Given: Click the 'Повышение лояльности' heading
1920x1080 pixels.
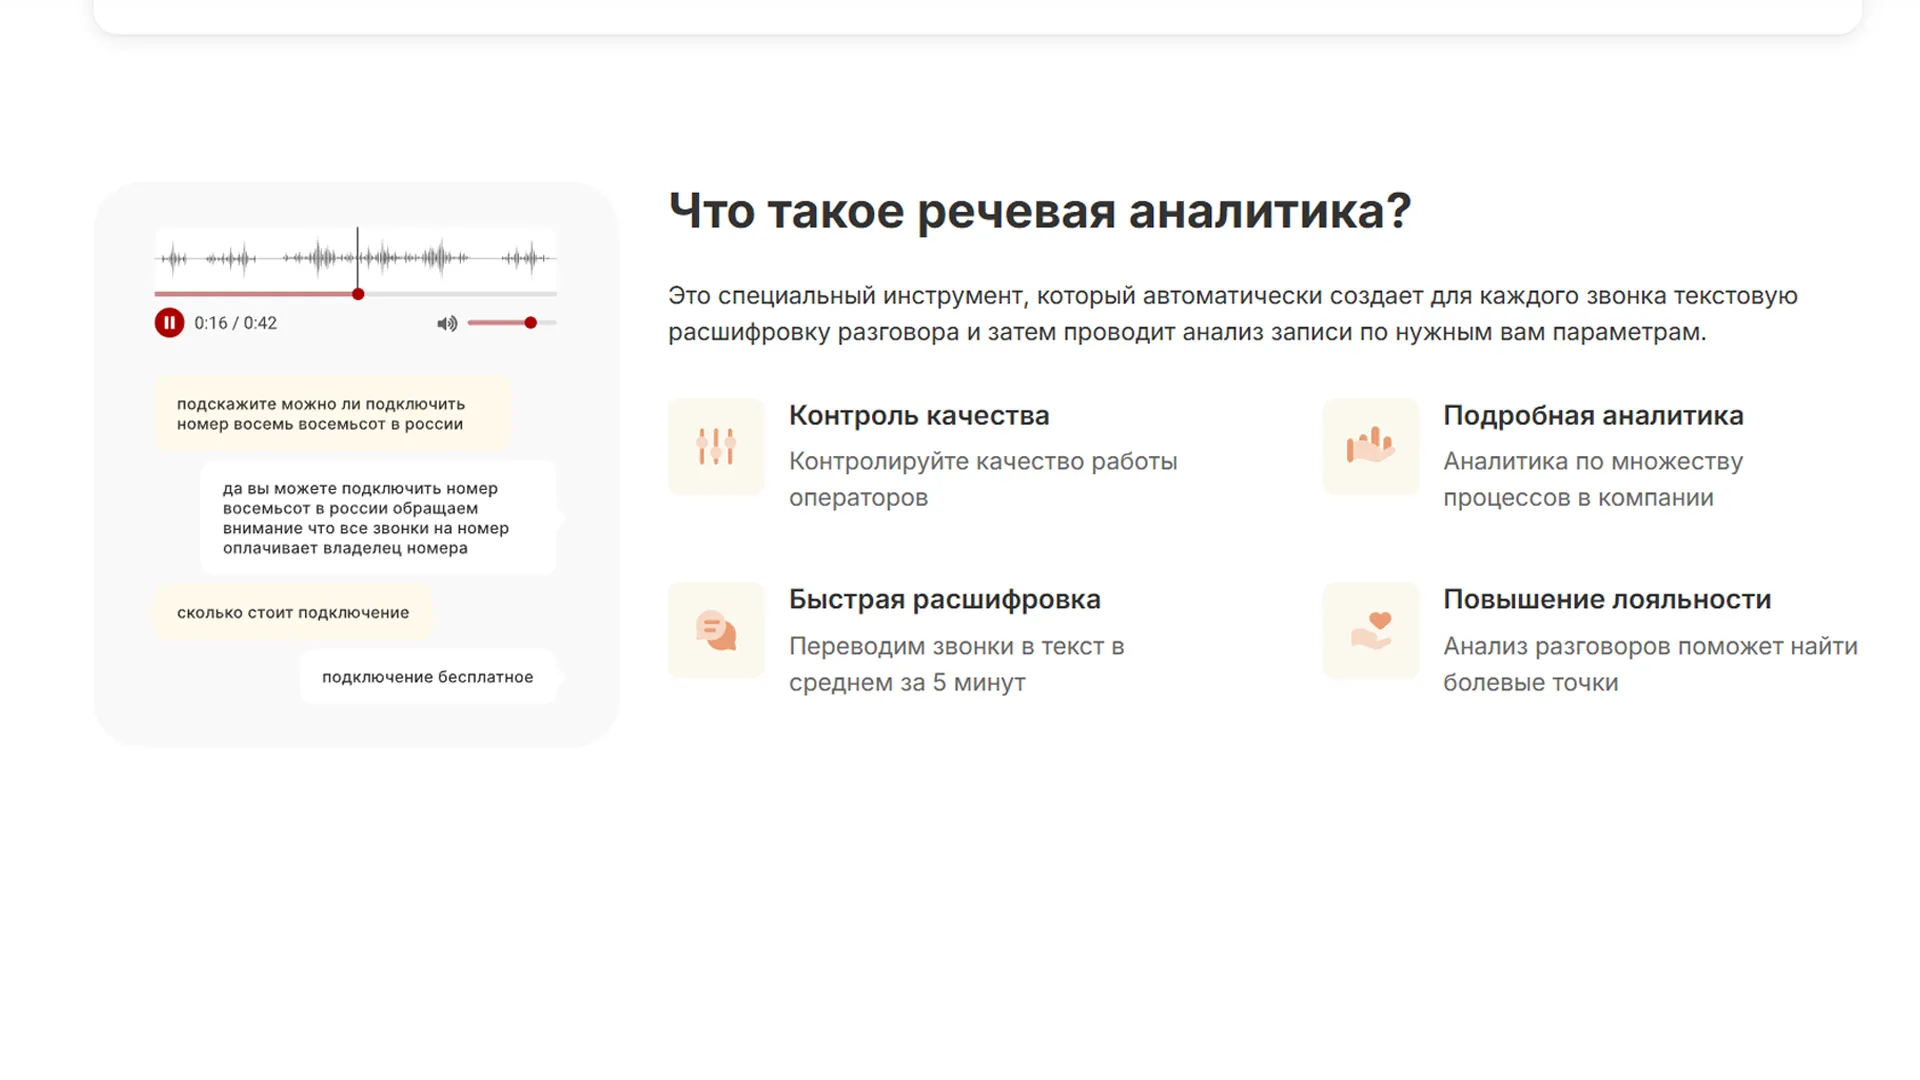Looking at the screenshot, I should 1606,599.
